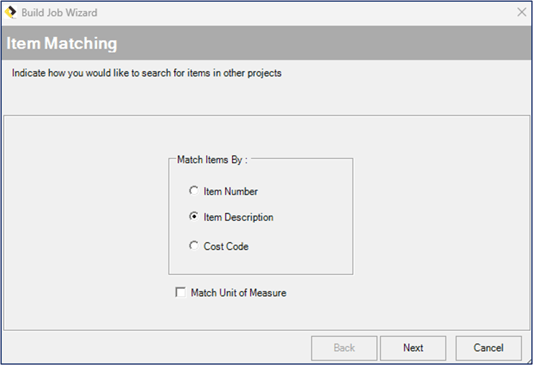Screen dimensions: 533x365
Task: Proceed with the Next button
Action: click(x=413, y=348)
